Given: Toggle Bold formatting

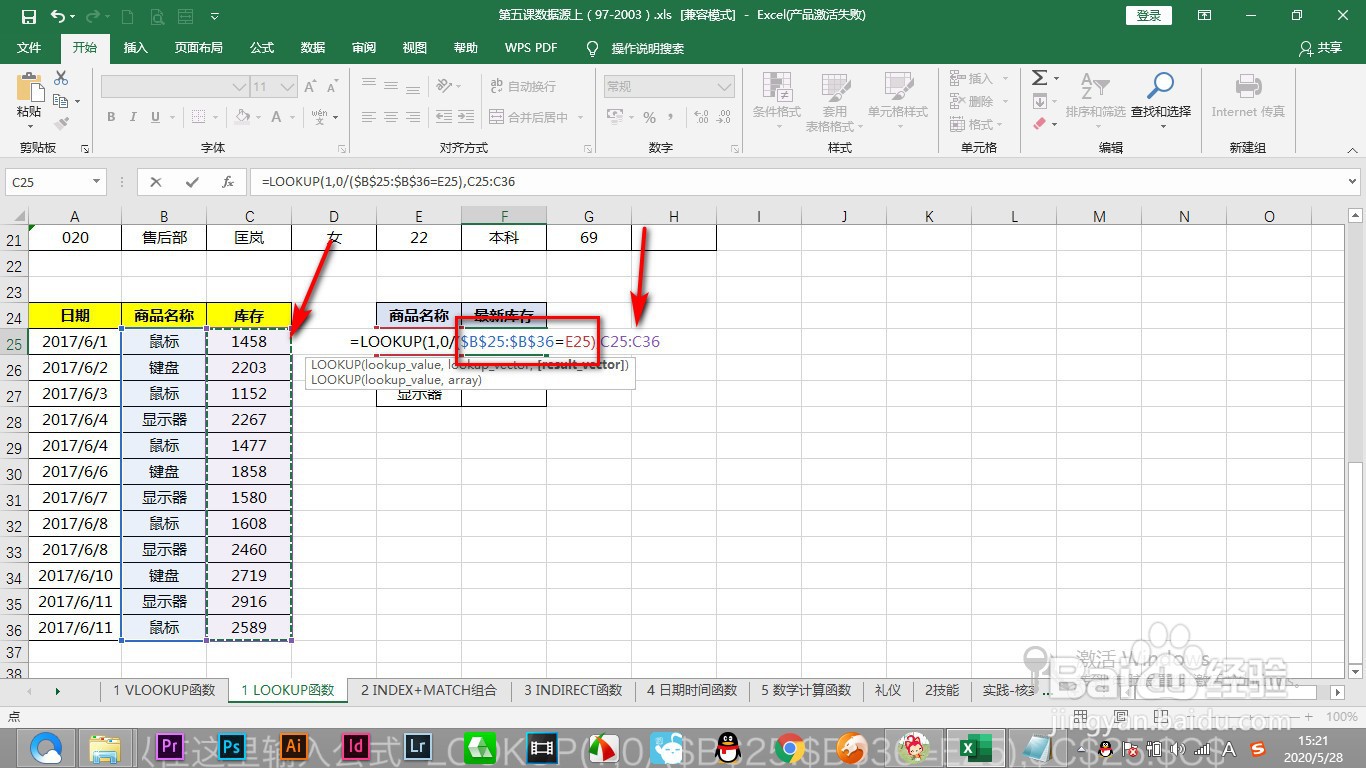Looking at the screenshot, I should click(111, 117).
